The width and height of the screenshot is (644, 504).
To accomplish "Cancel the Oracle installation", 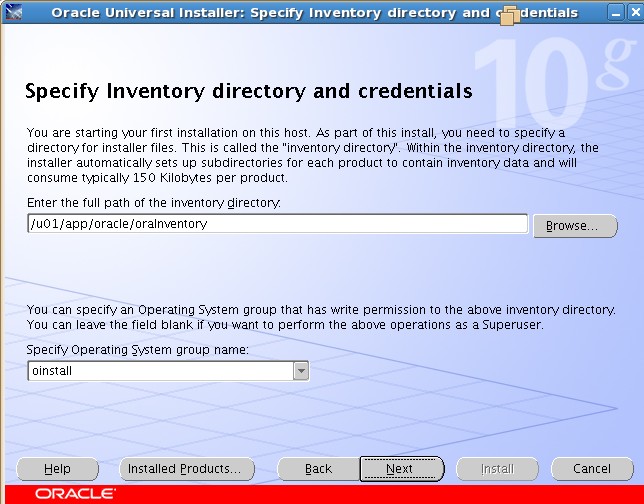I will click(592, 469).
